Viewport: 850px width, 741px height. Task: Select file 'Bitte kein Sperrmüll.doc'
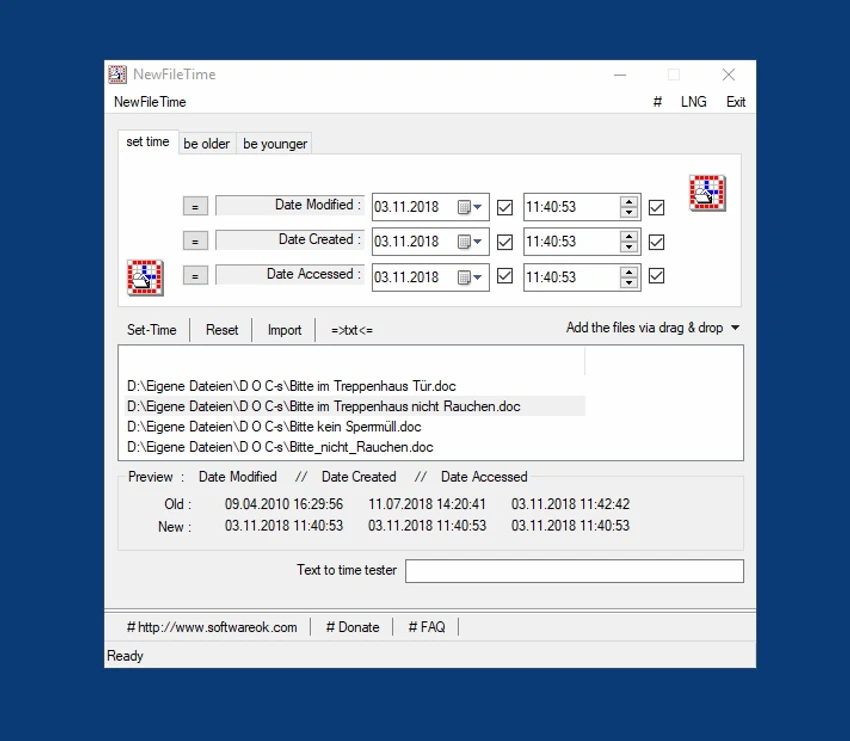(355, 427)
